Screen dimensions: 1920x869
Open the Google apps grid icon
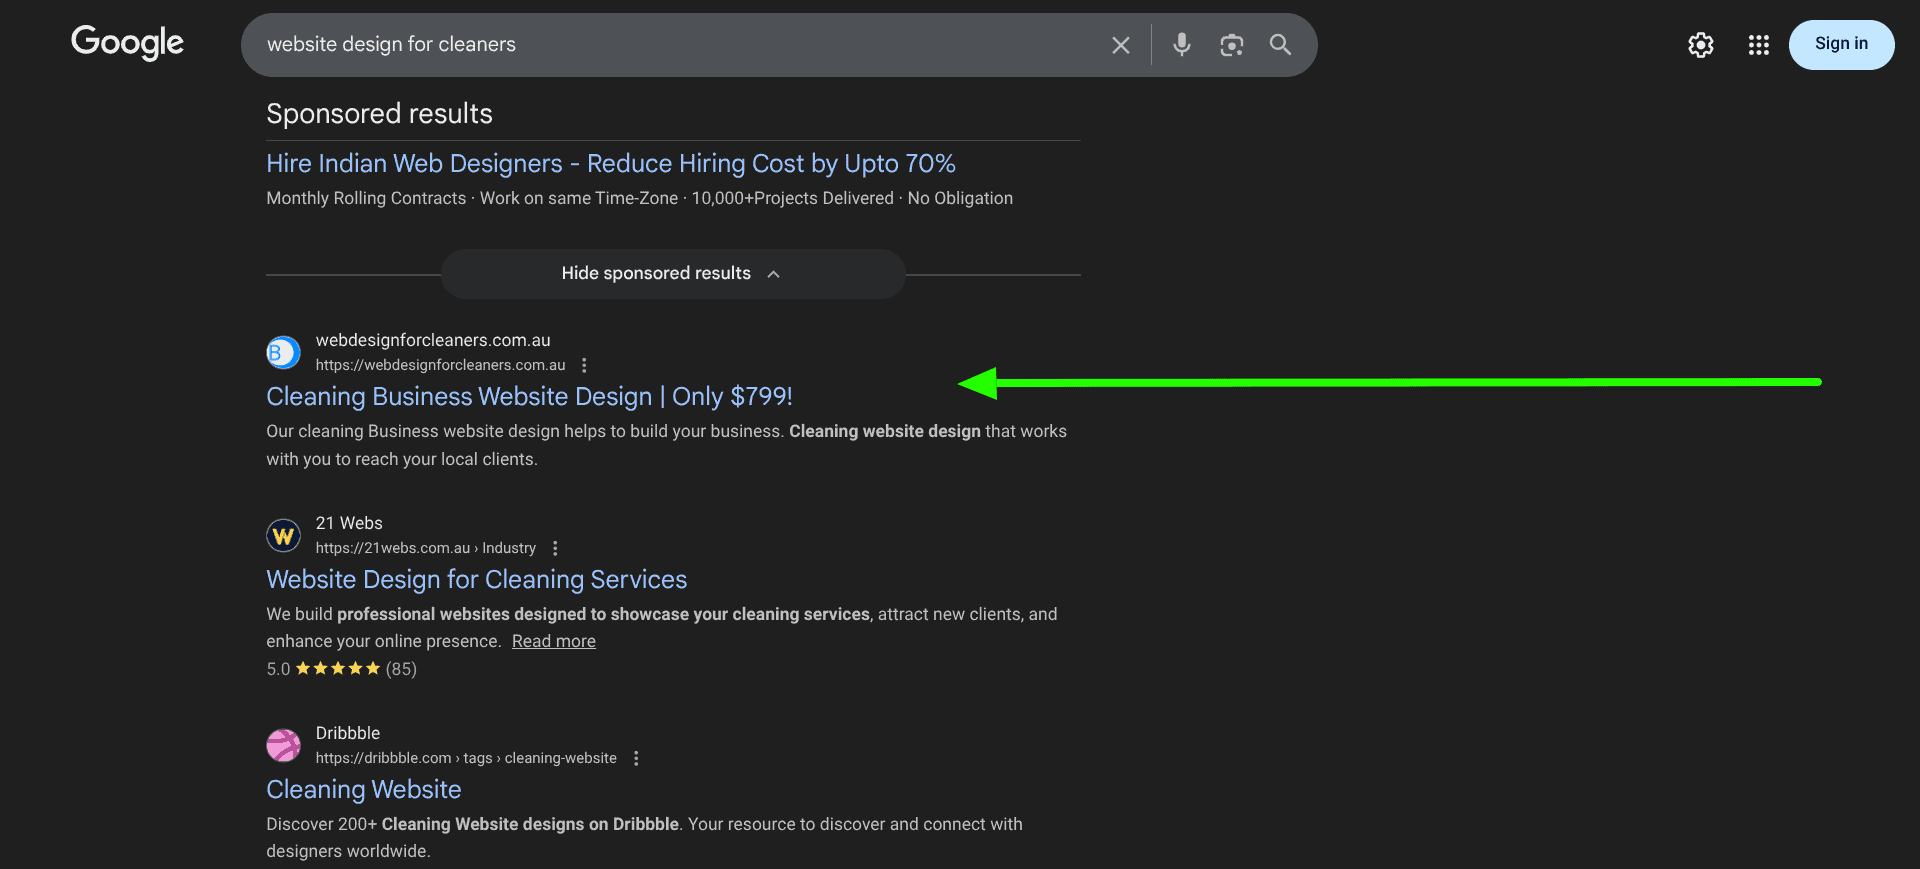[1759, 45]
